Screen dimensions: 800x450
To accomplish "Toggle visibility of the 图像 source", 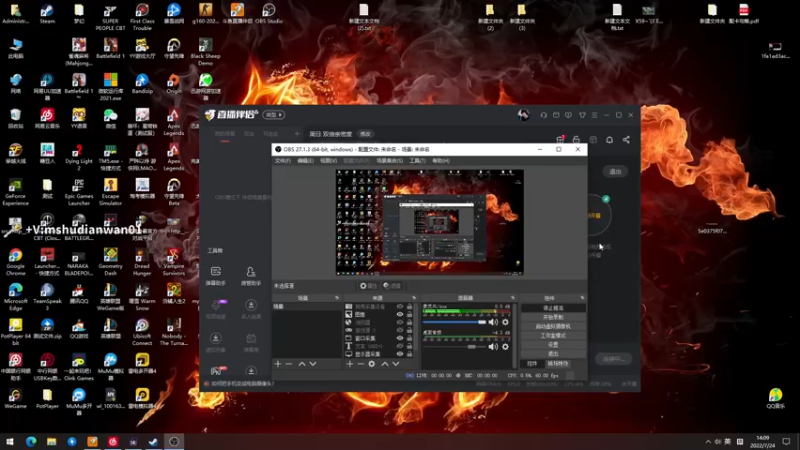I will click(x=399, y=314).
